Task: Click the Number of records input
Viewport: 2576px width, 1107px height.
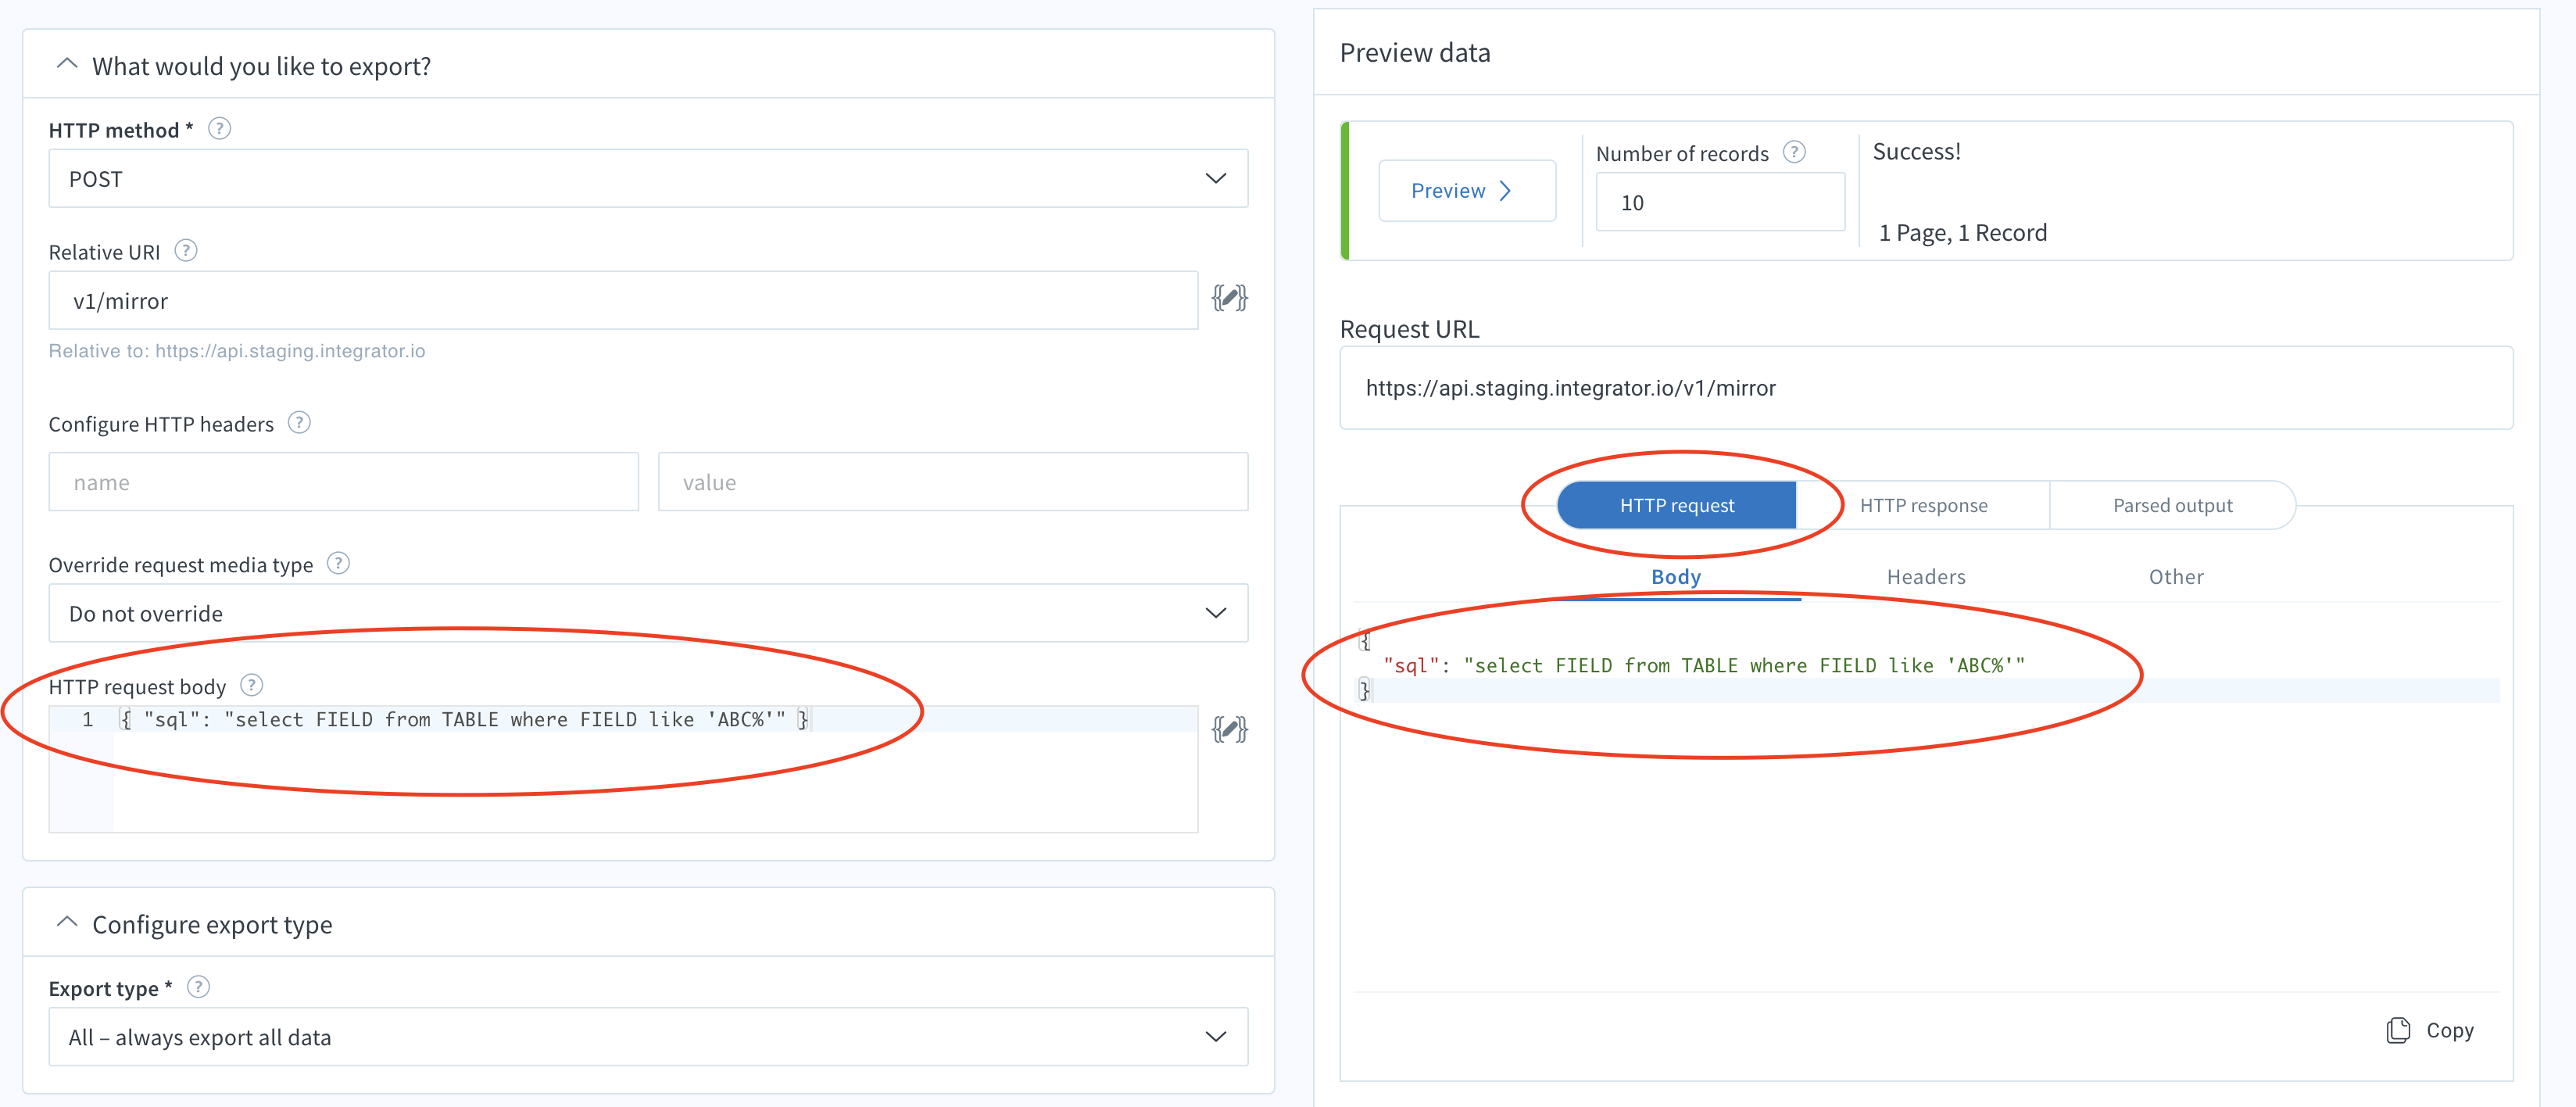Action: pos(1720,202)
